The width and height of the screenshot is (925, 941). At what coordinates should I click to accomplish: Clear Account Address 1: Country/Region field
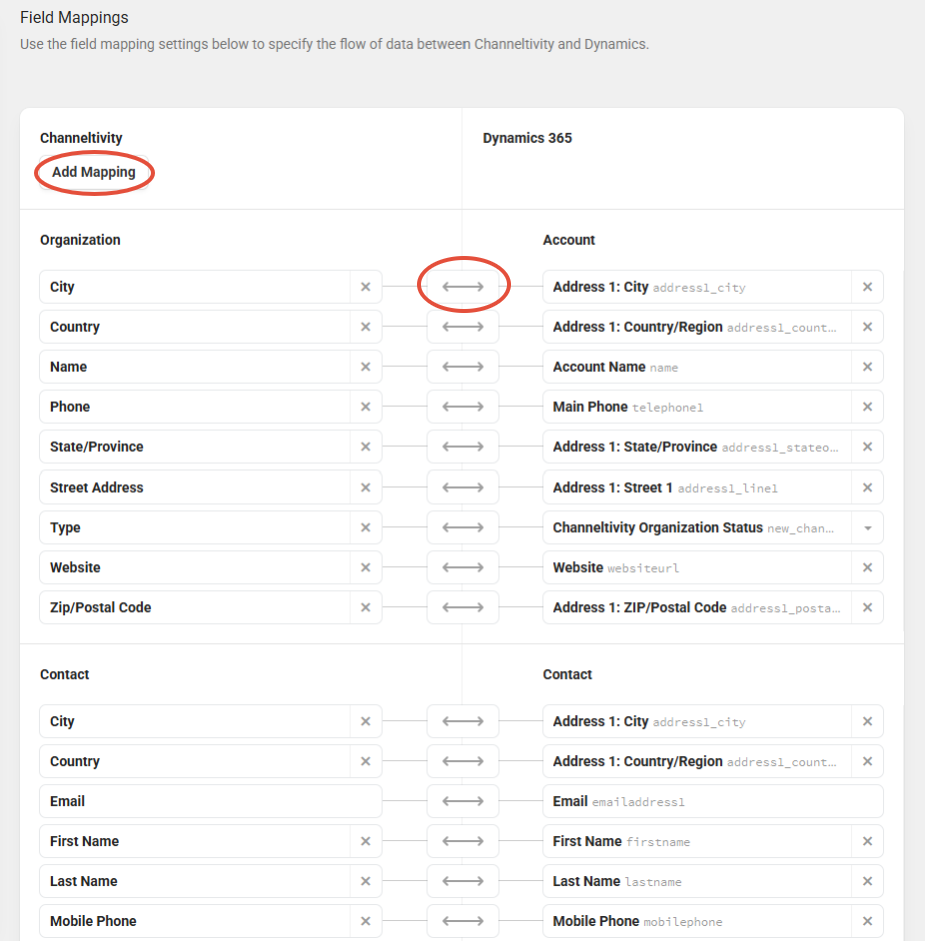coord(867,327)
